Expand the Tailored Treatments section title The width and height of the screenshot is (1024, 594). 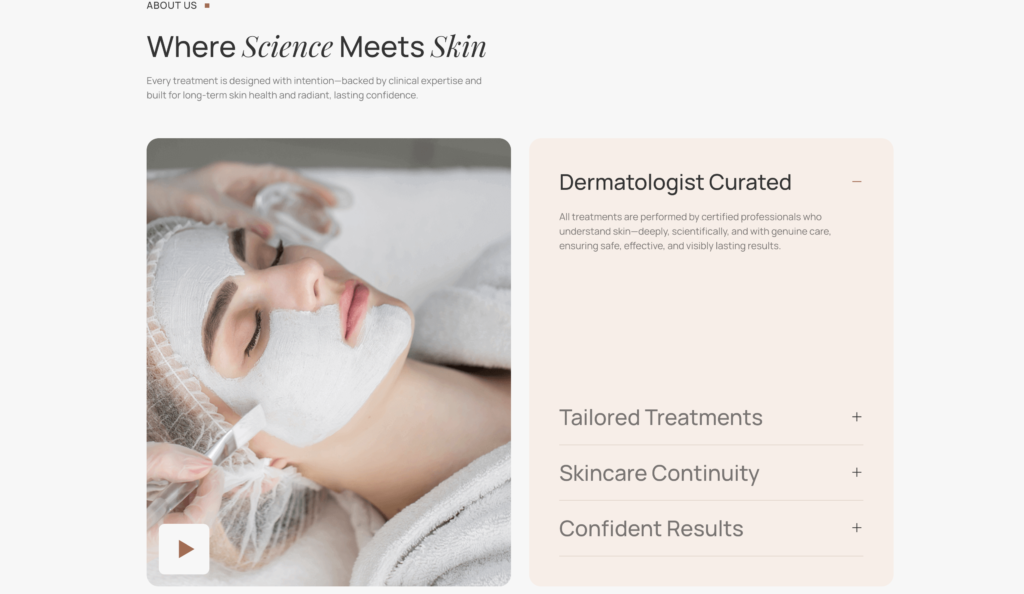tap(661, 417)
